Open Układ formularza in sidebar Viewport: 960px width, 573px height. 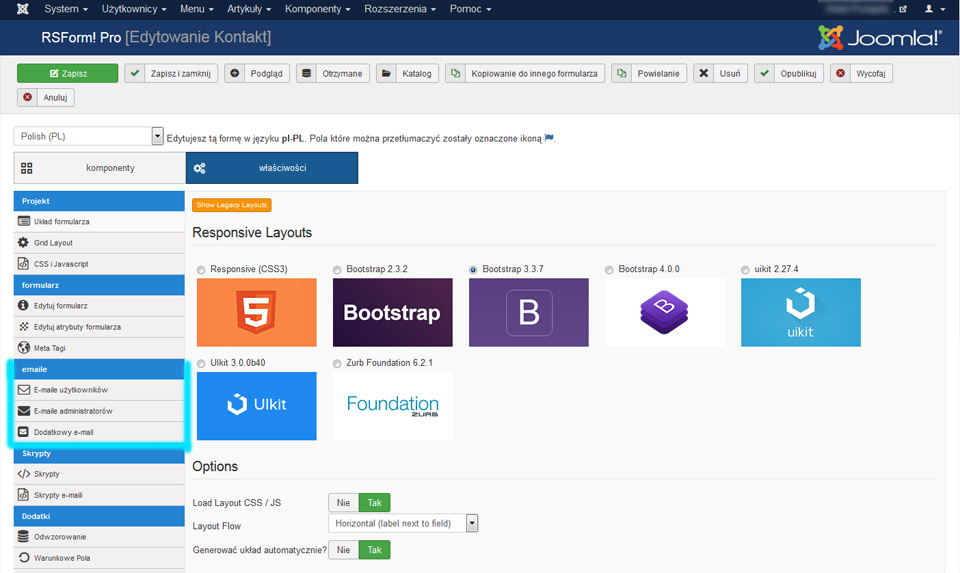(x=99, y=222)
